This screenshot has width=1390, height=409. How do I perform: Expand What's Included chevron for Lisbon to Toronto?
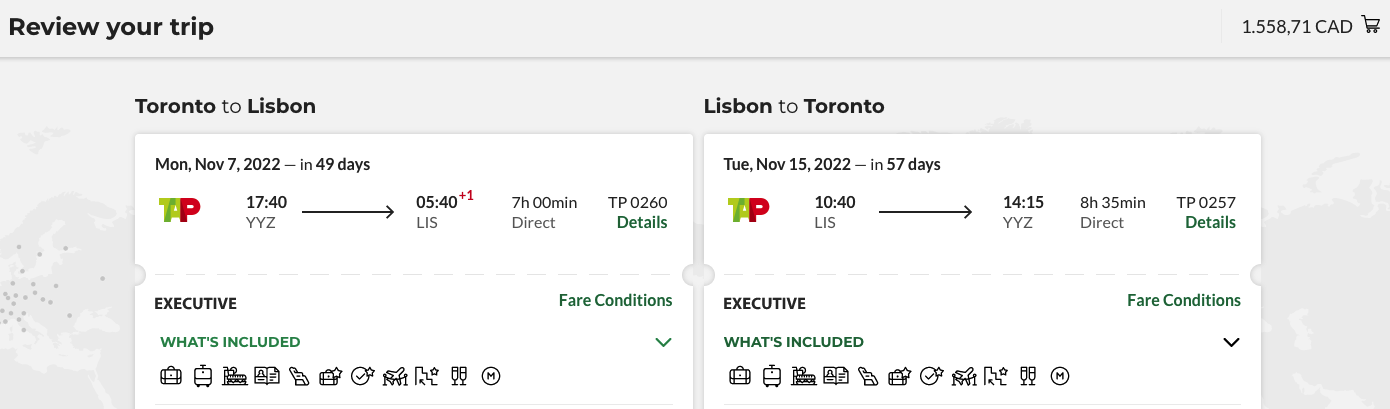[x=1231, y=342]
